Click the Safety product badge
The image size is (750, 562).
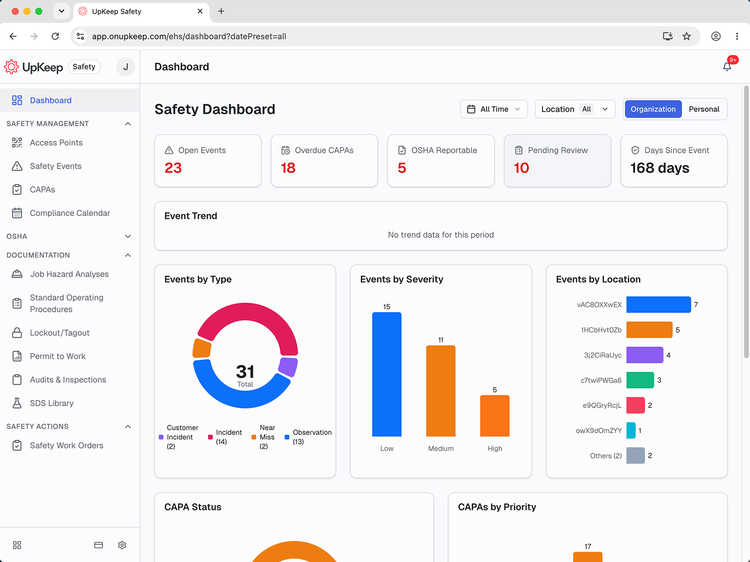tap(84, 67)
